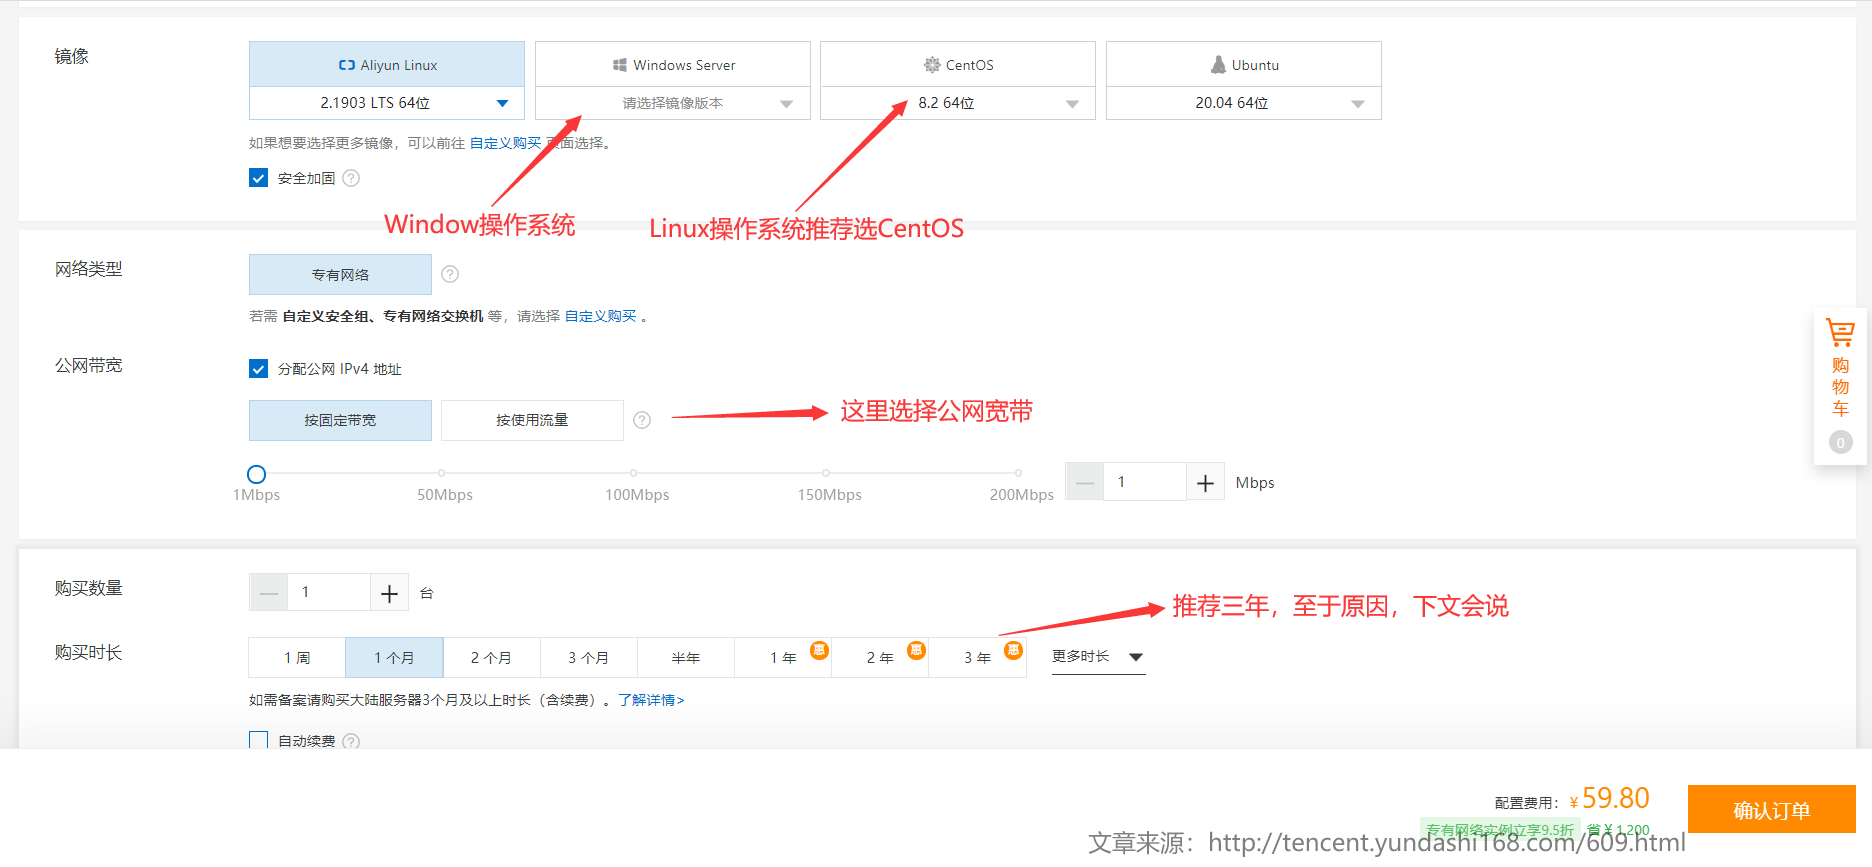The height and width of the screenshot is (867, 1872).
Task: Enable the 自动续费 checkbox
Action: point(258,740)
